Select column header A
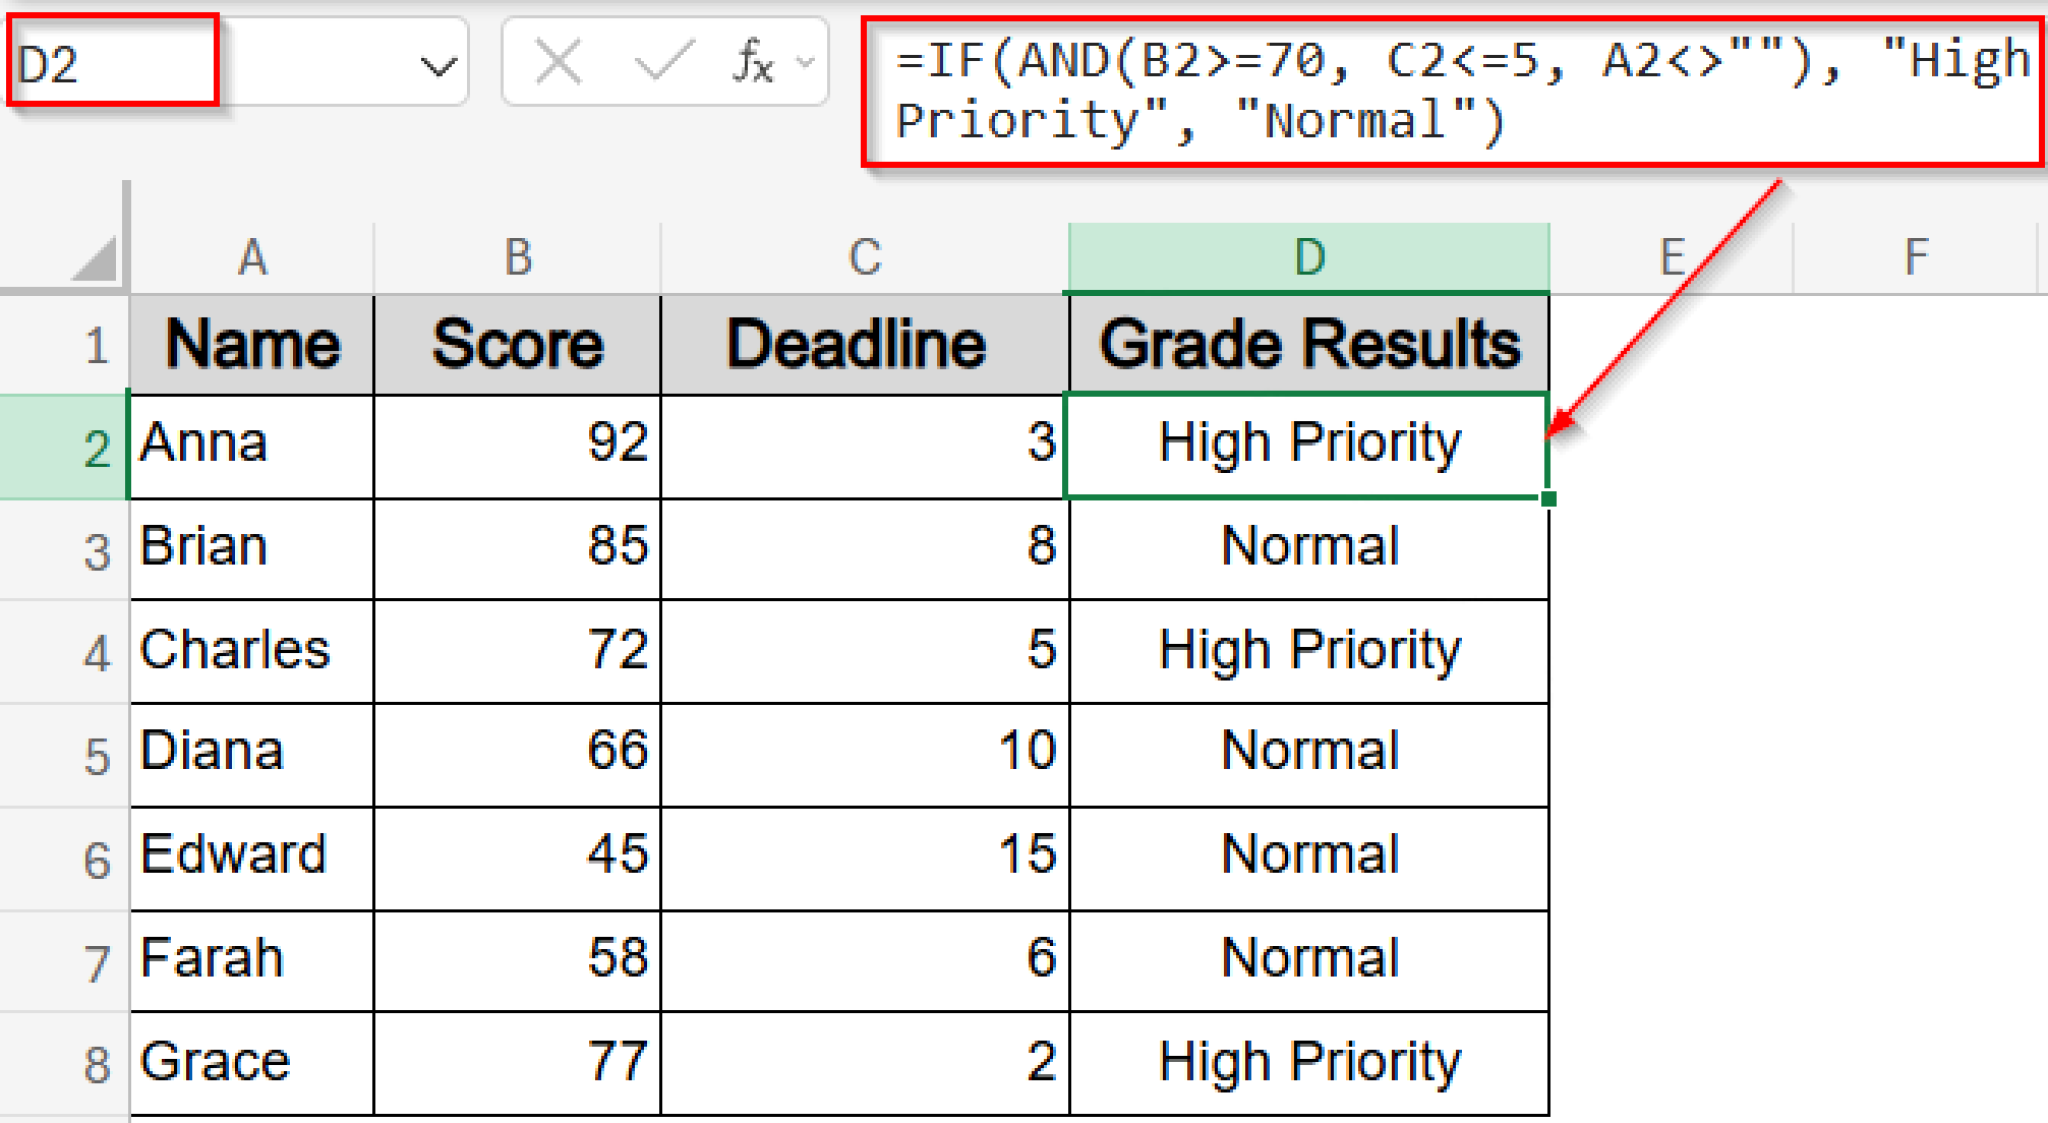Screen dimensions: 2048x1123 pyautogui.click(x=251, y=256)
